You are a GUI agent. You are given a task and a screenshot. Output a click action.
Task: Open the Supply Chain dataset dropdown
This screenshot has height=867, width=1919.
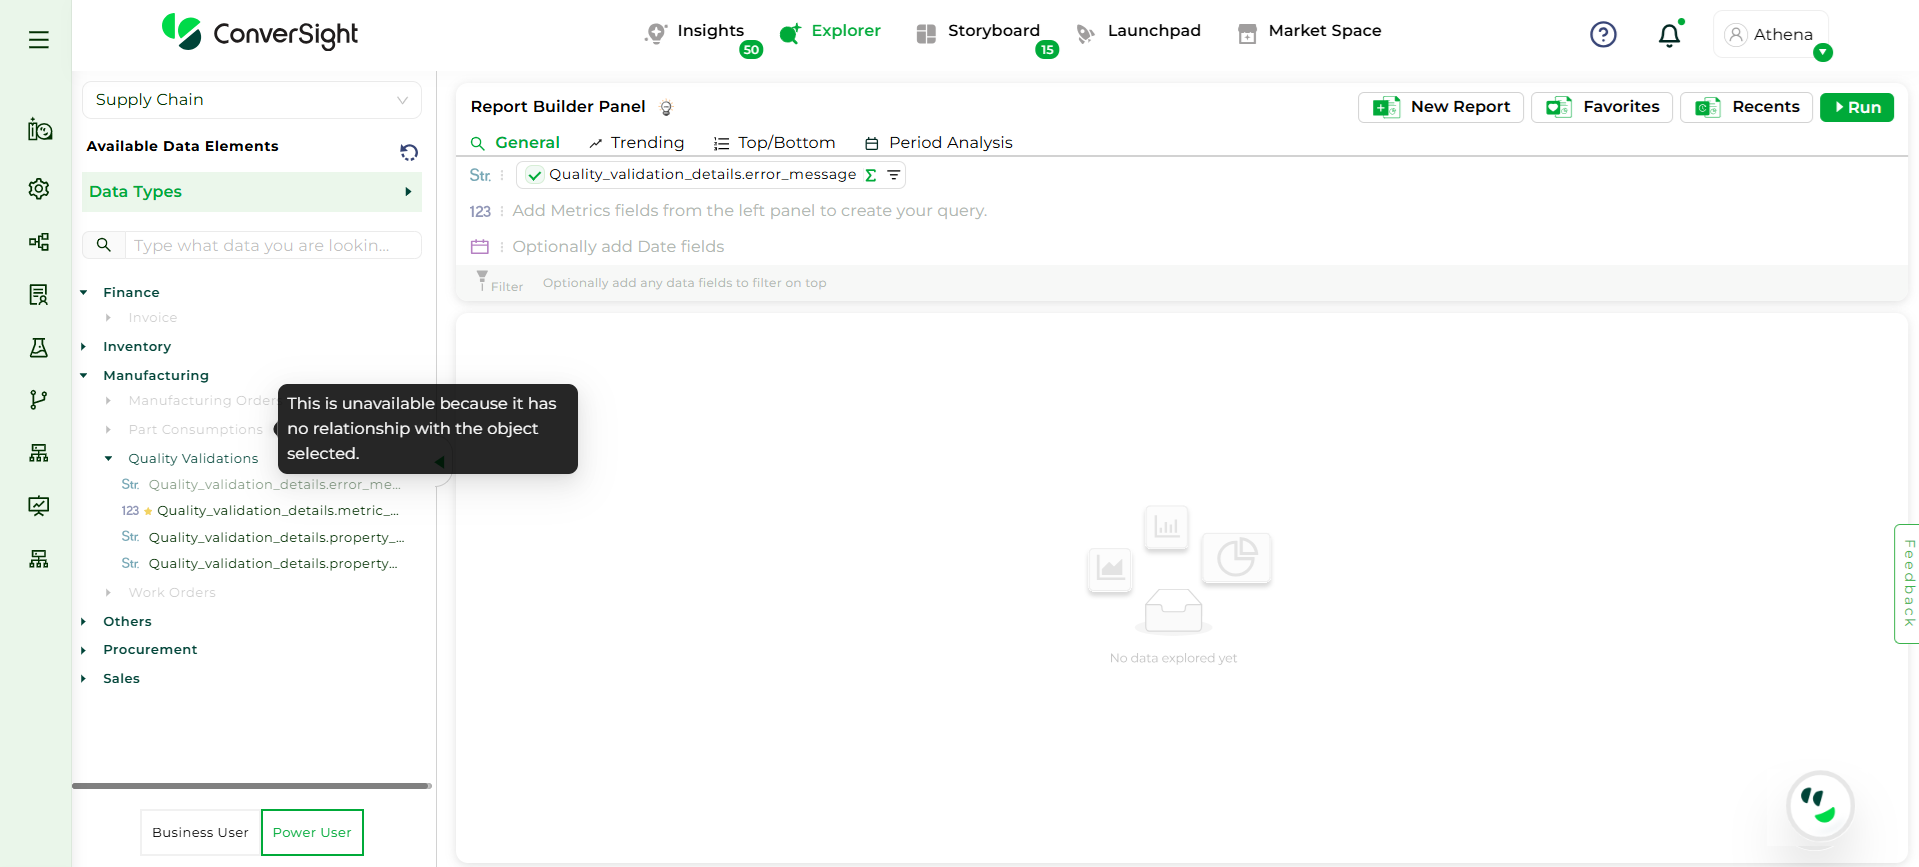[251, 100]
